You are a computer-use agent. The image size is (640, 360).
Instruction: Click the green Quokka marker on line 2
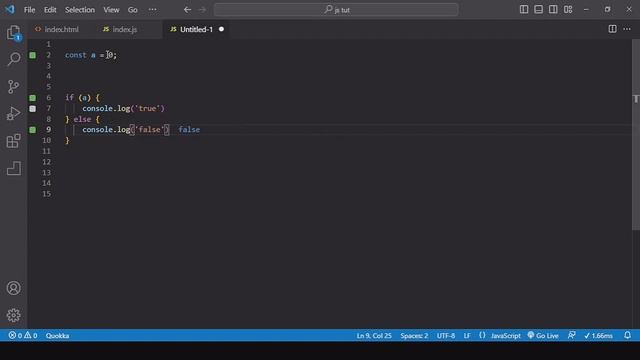click(x=33, y=55)
